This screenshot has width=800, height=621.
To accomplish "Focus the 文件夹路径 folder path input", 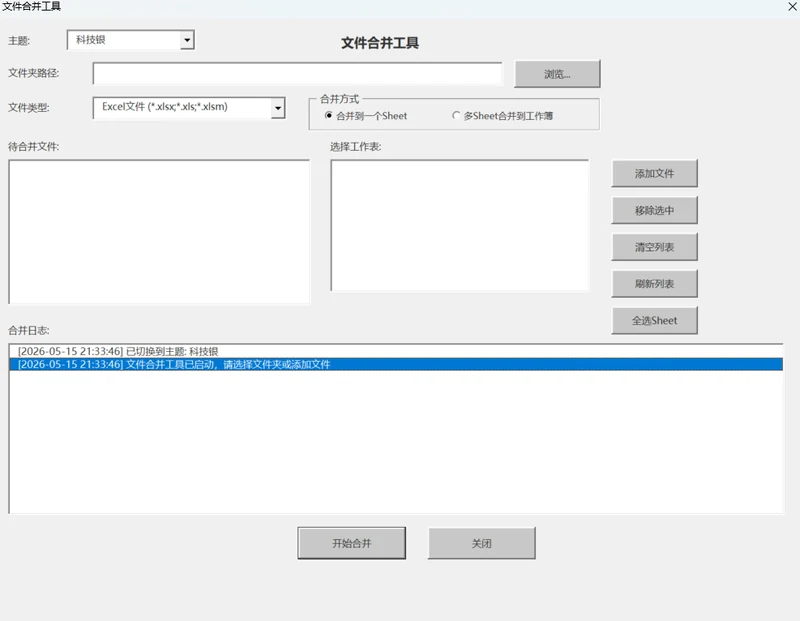I will (297, 74).
